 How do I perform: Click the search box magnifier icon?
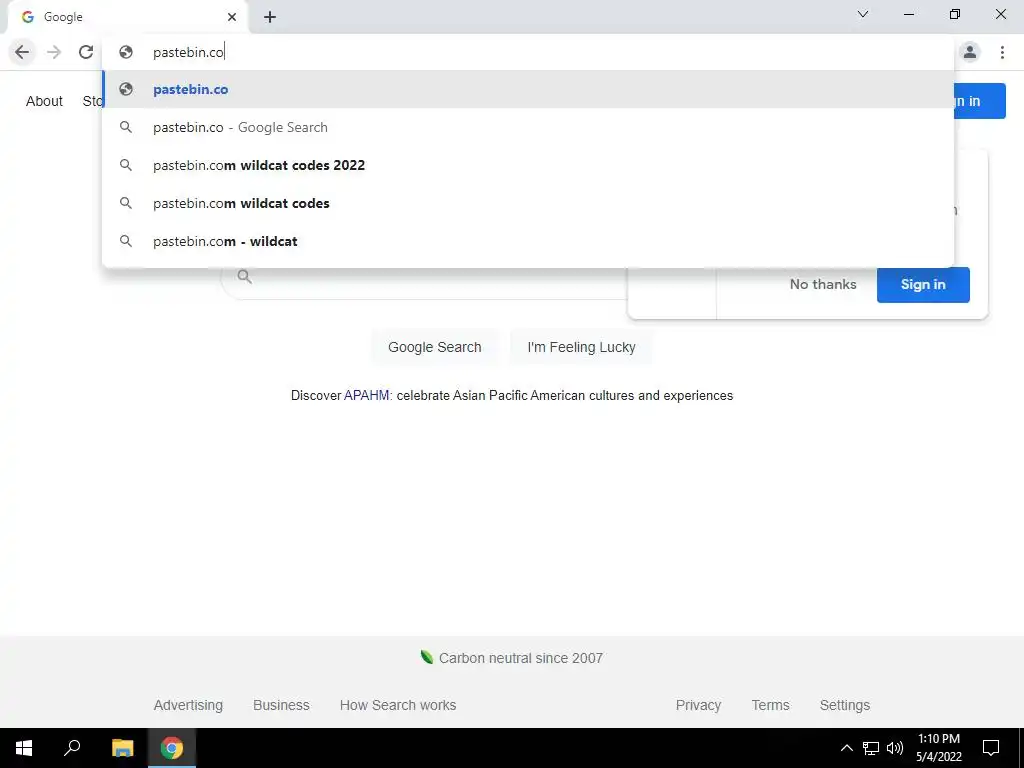pyautogui.click(x=244, y=277)
